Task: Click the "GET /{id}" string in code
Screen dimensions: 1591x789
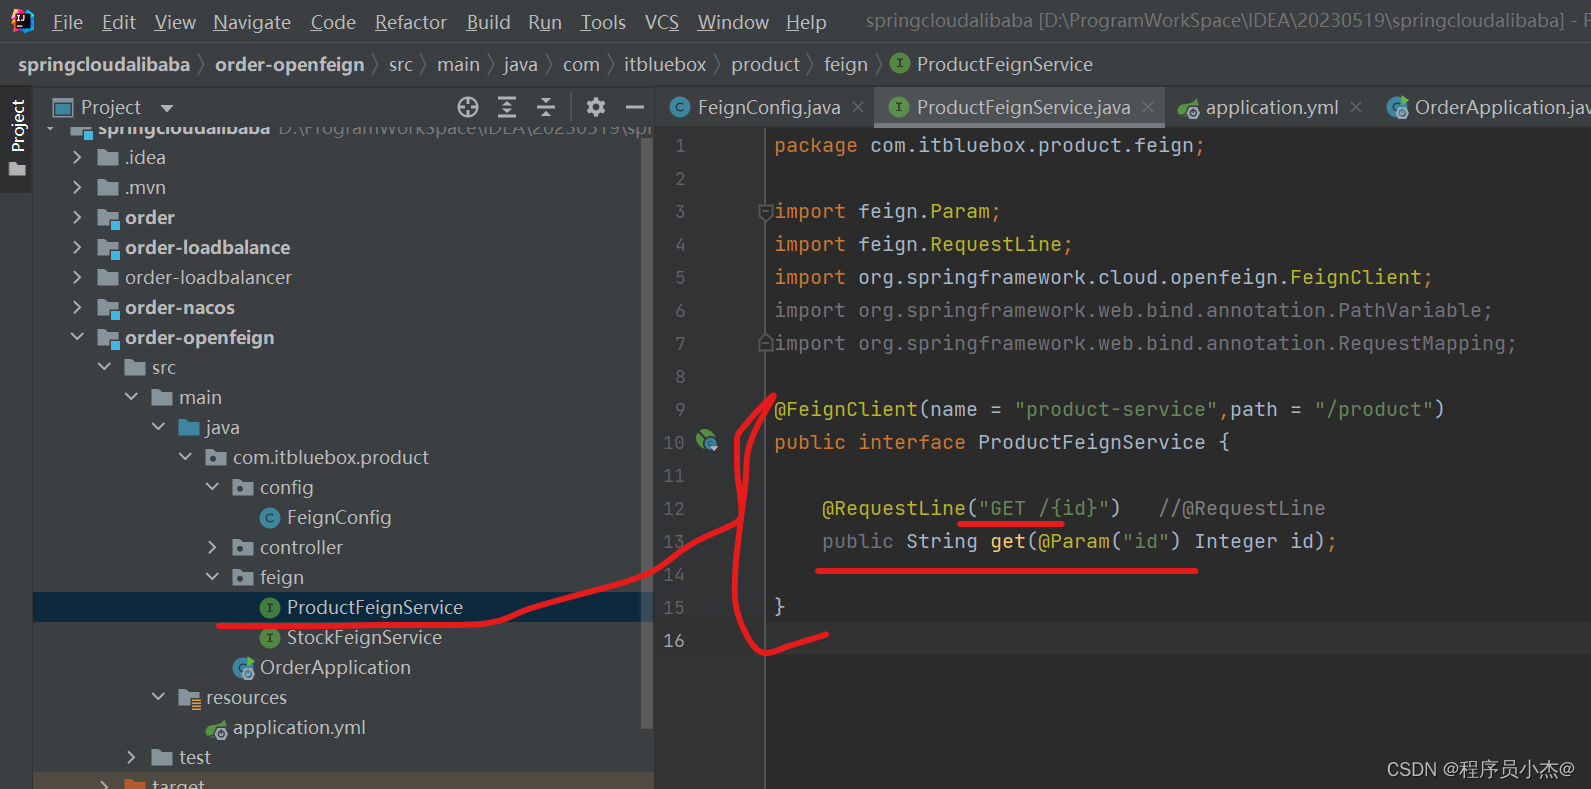Action: tap(1043, 508)
